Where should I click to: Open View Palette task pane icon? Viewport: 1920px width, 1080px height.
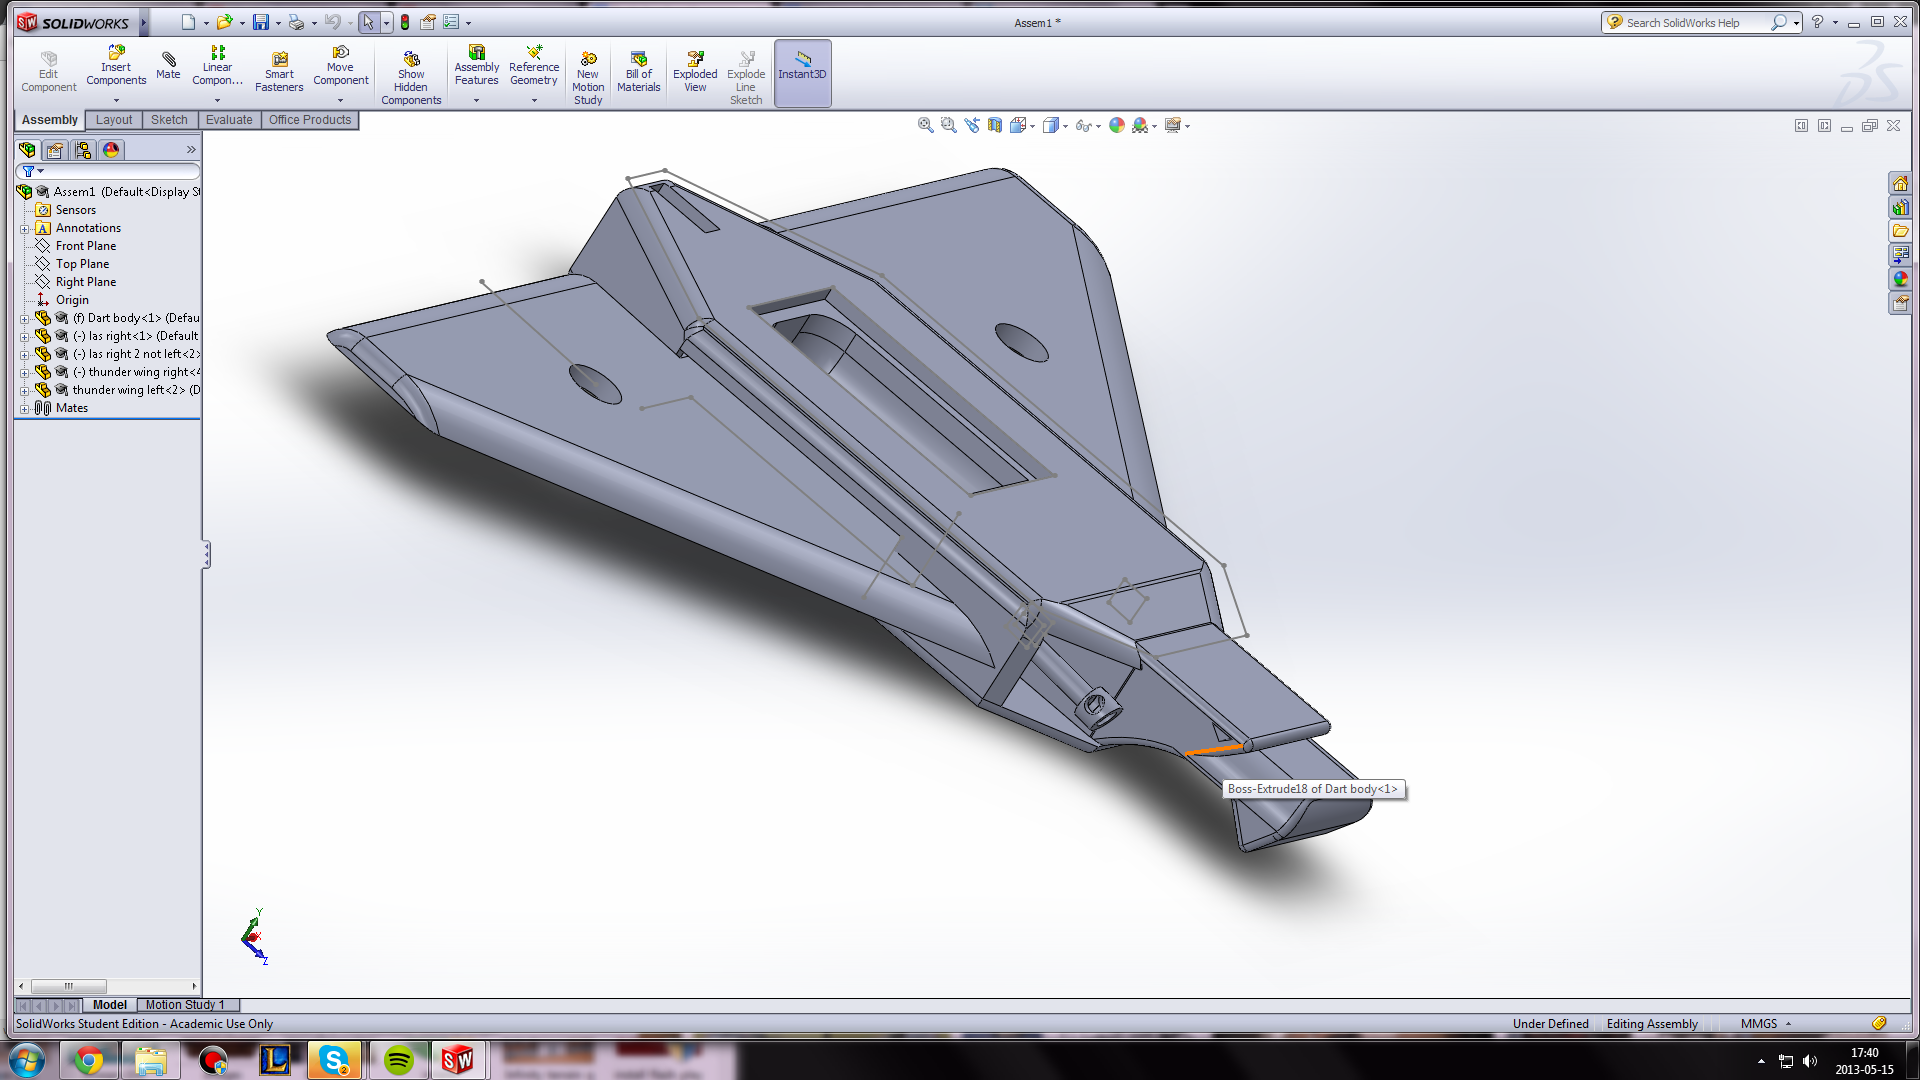[1900, 255]
